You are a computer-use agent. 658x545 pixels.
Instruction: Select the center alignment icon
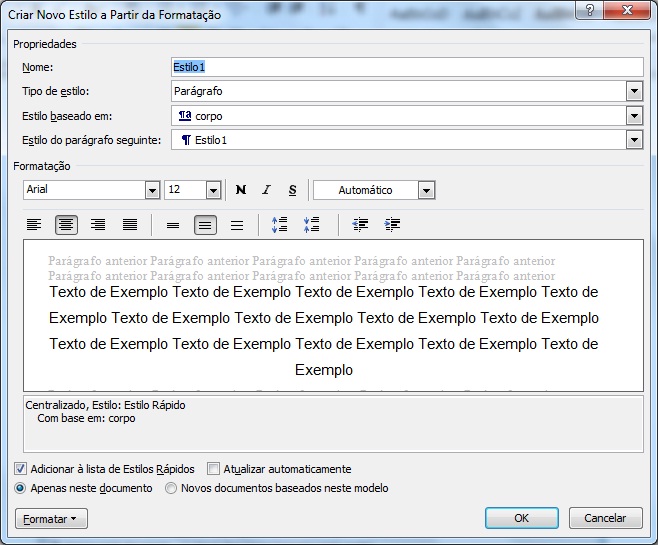point(66,225)
